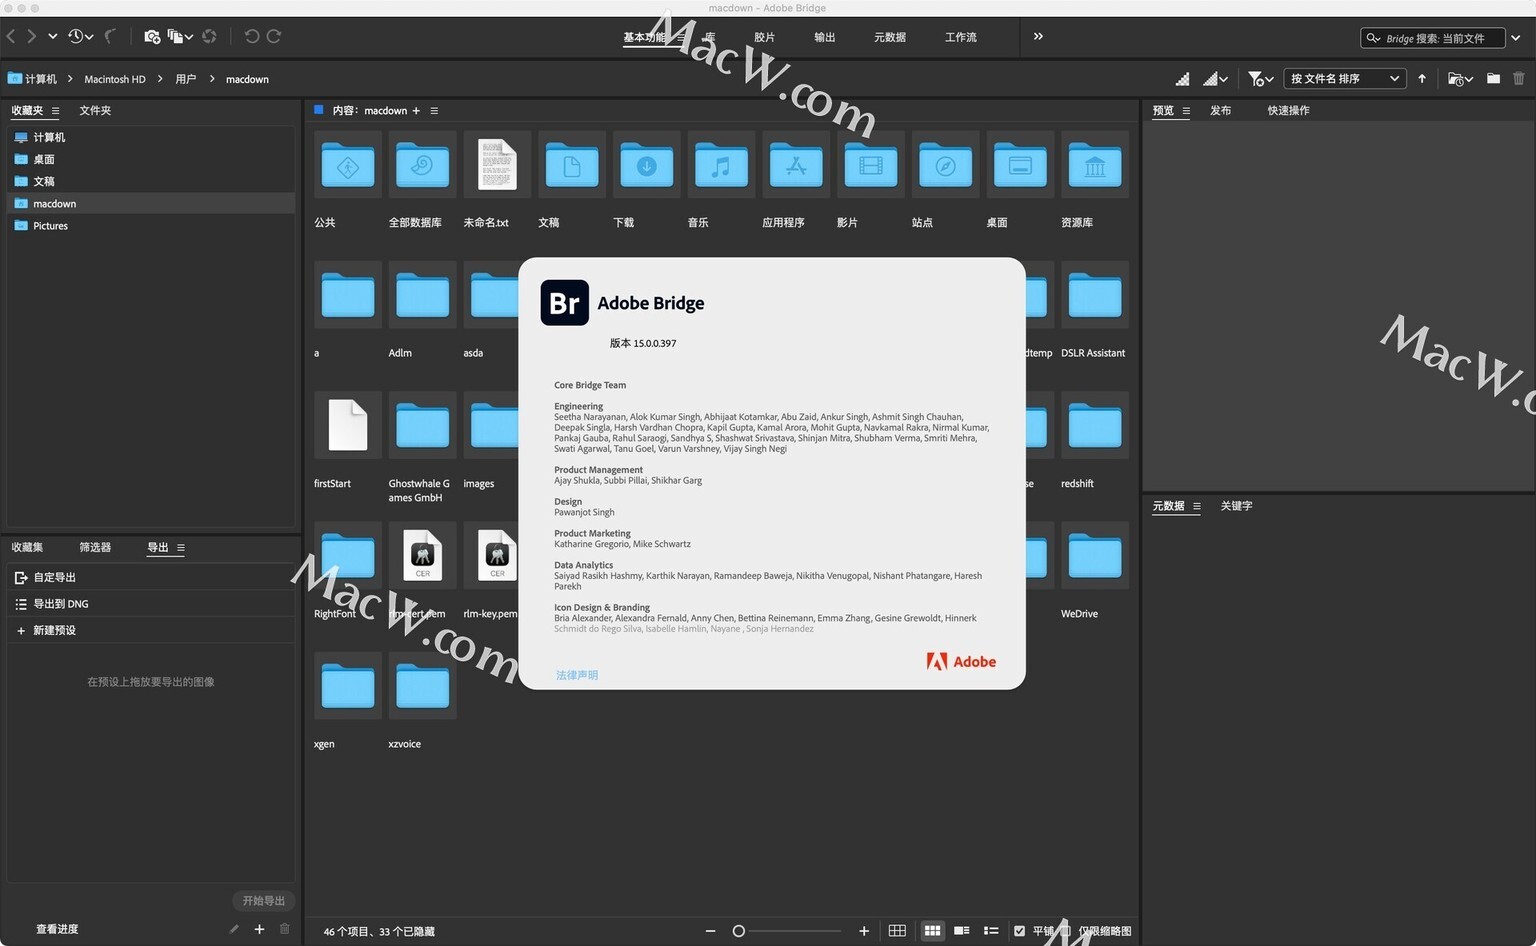Select the 下载 folder thumbnail

tap(647, 165)
